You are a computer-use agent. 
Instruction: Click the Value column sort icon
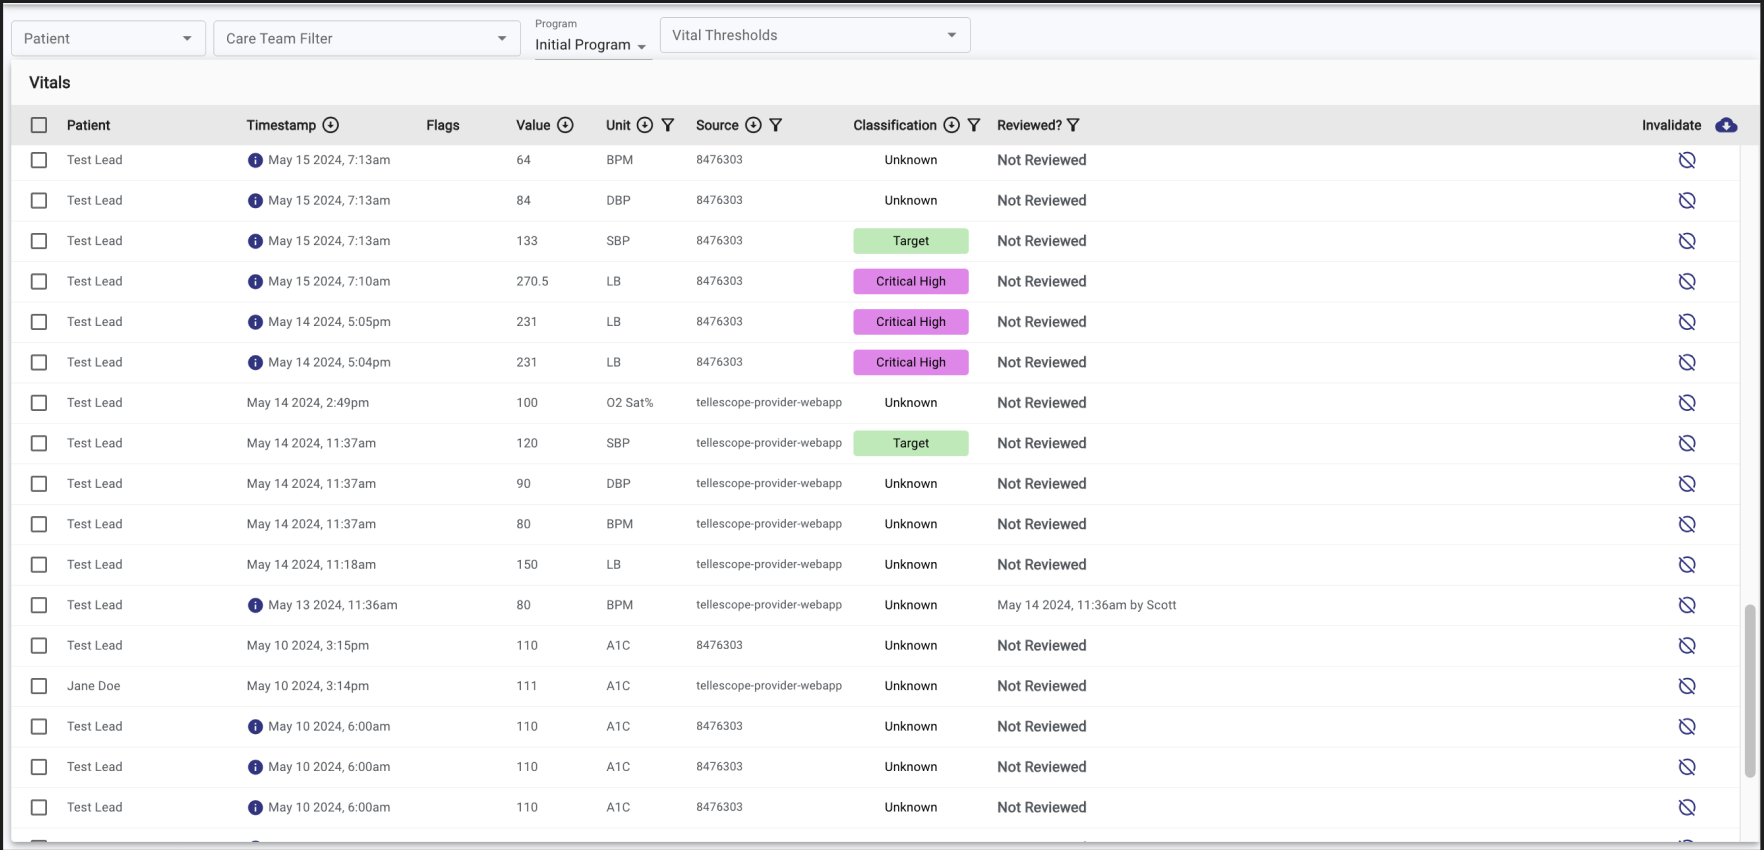click(x=565, y=125)
